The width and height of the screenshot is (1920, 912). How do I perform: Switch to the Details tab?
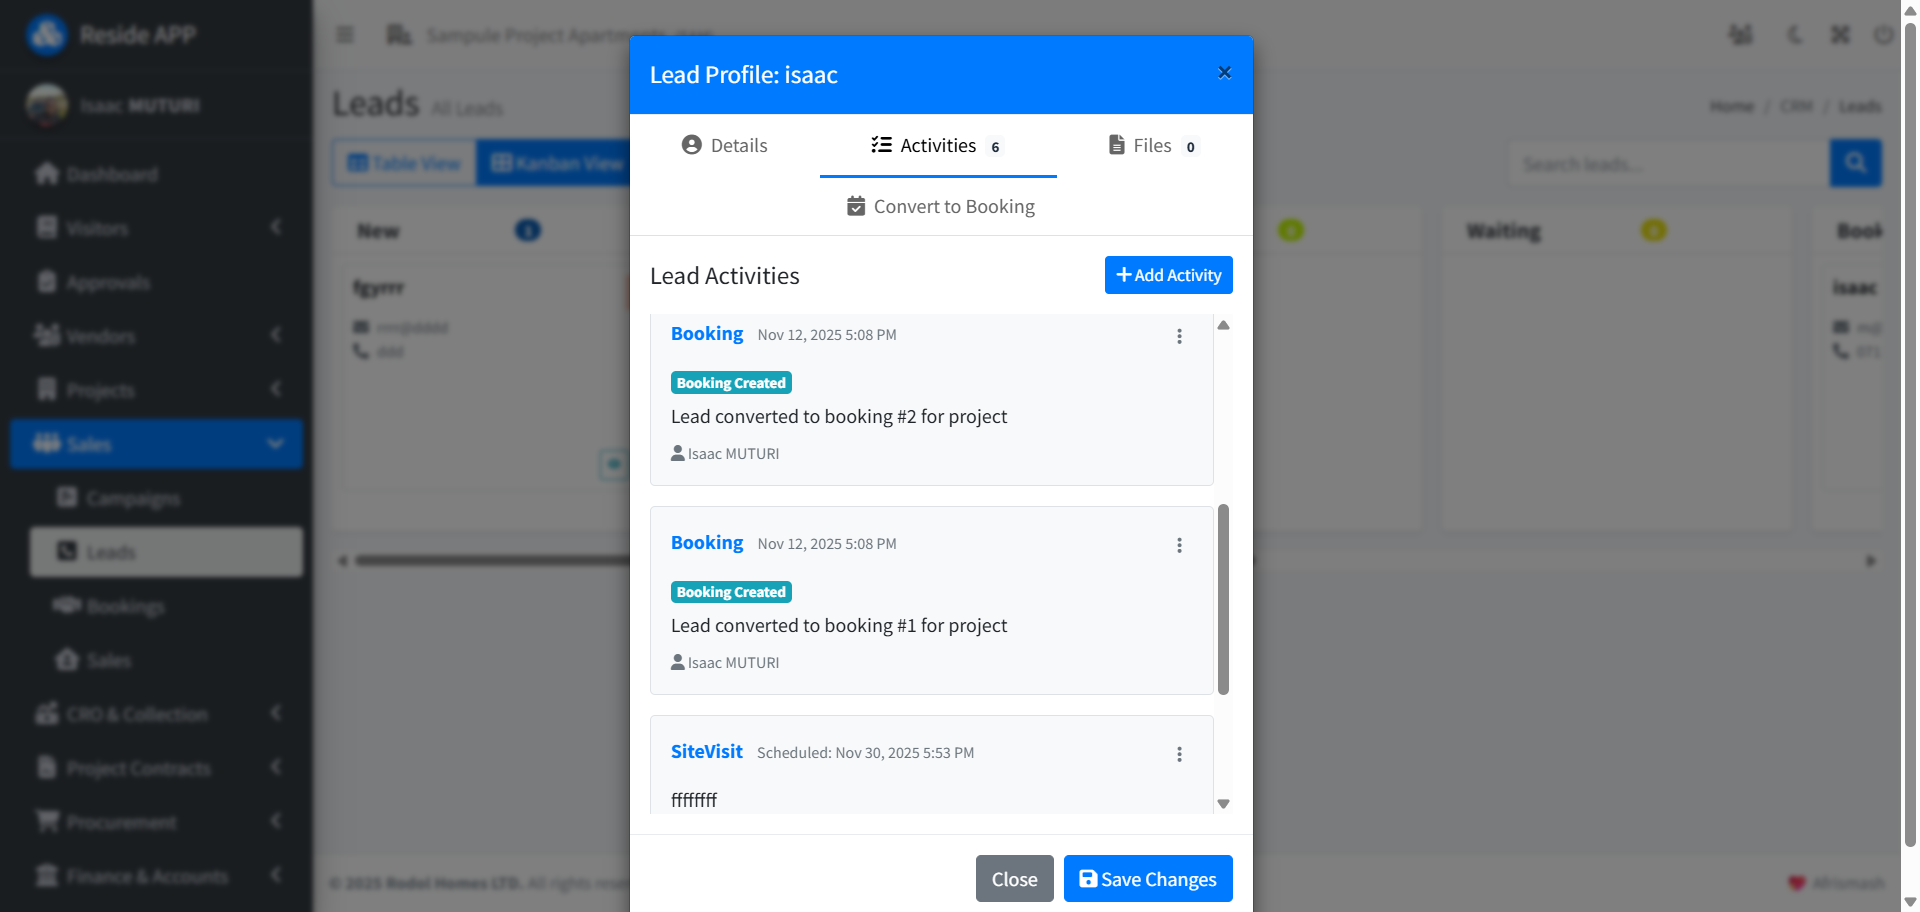coord(725,146)
